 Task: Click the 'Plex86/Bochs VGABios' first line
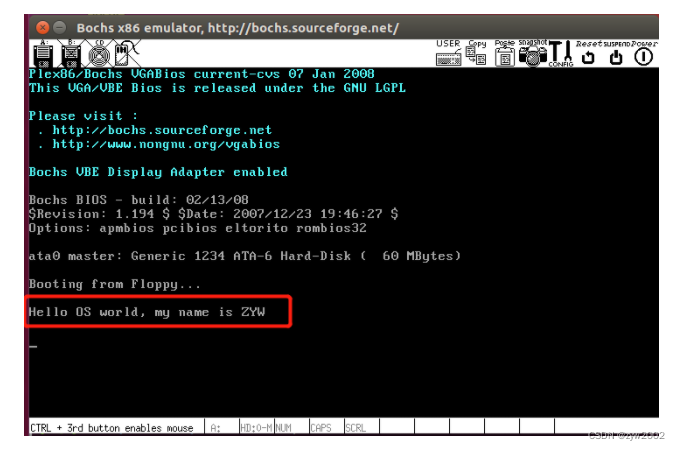pos(202,74)
